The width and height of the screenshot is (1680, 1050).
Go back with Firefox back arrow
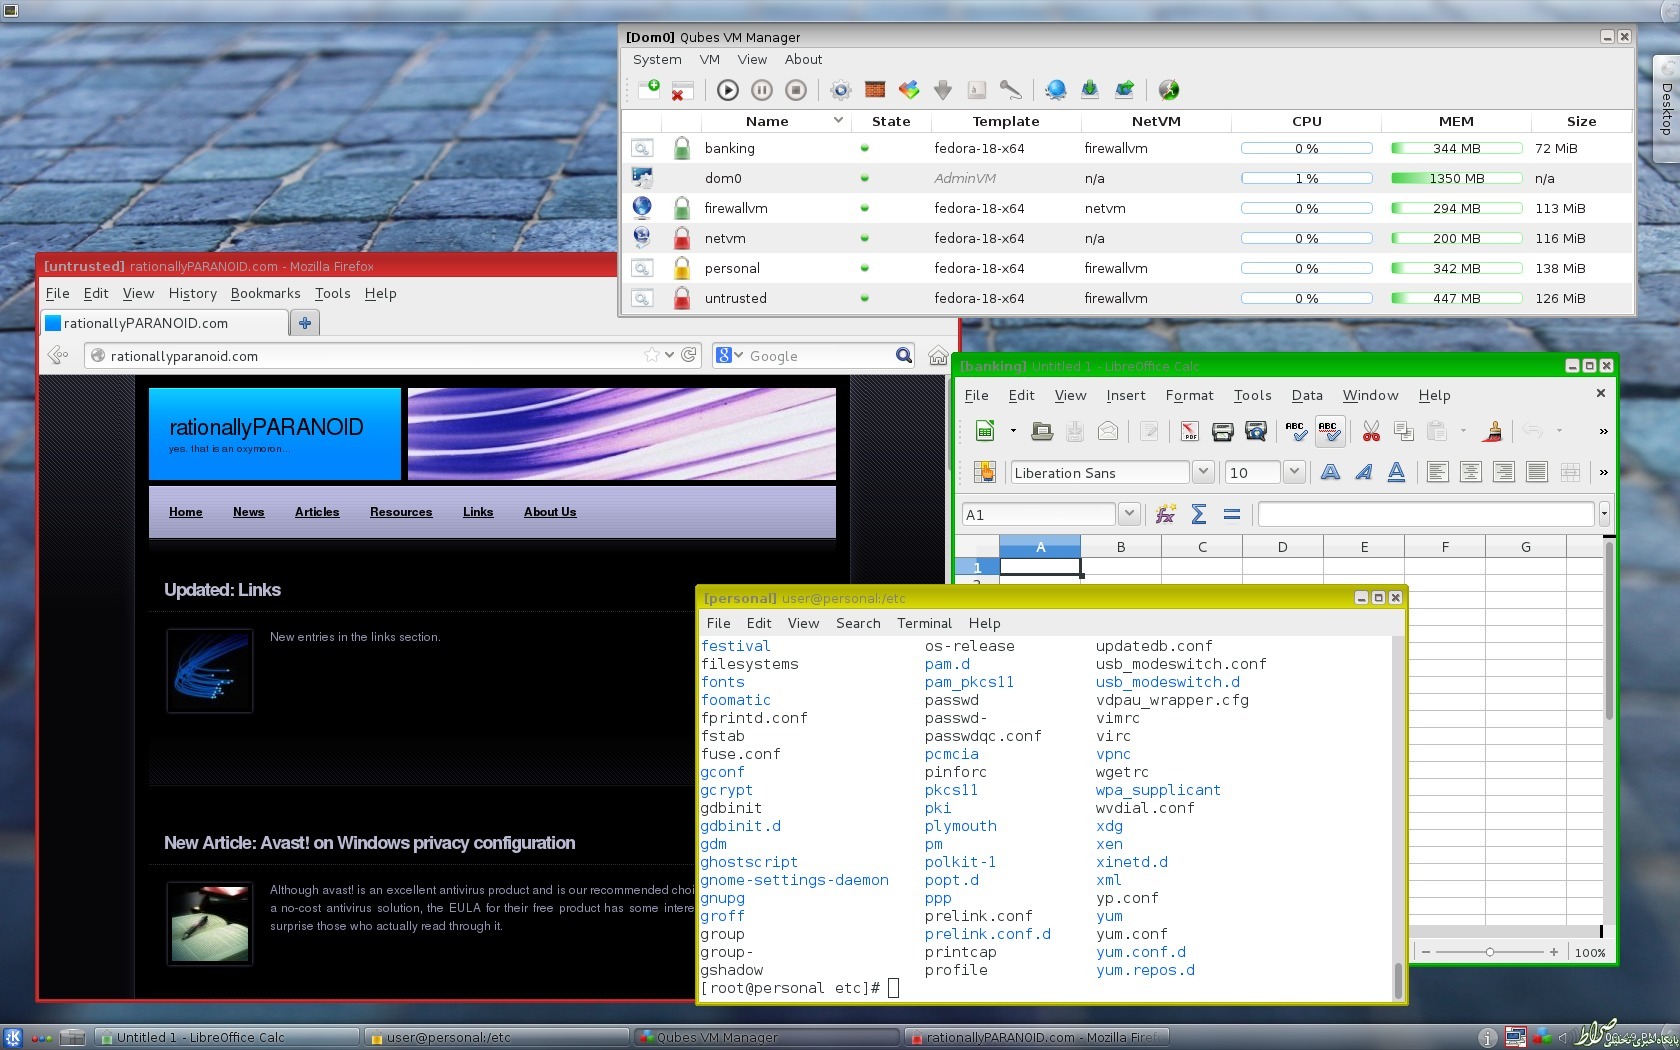[x=59, y=355]
